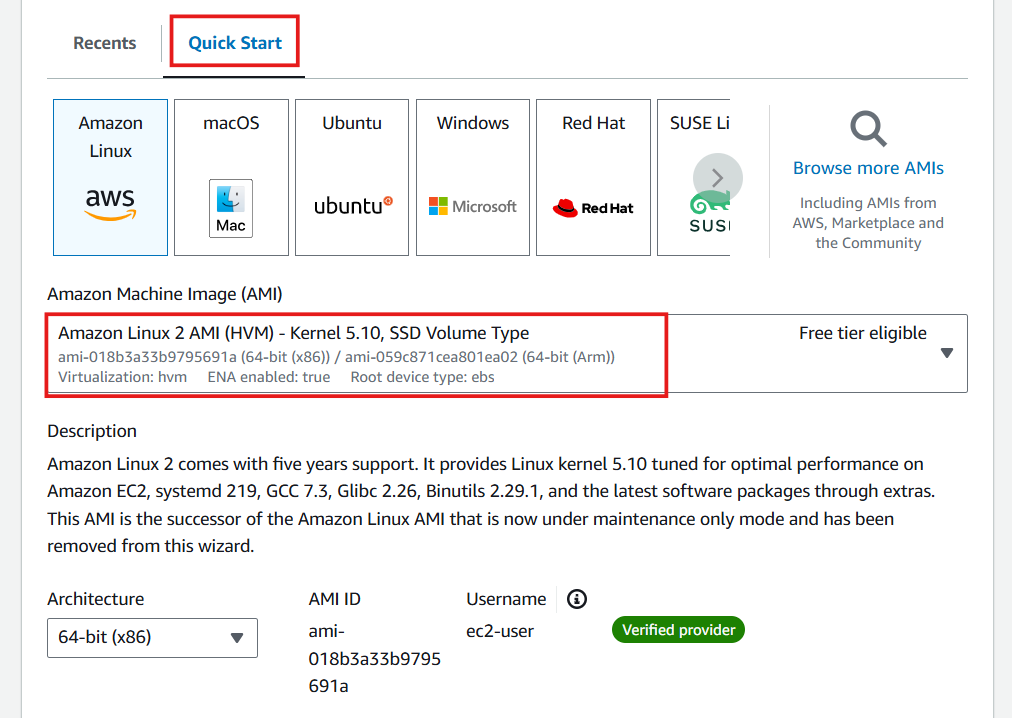This screenshot has width=1012, height=718.
Task: Click the Microsoft logo
Action: pyautogui.click(x=472, y=207)
